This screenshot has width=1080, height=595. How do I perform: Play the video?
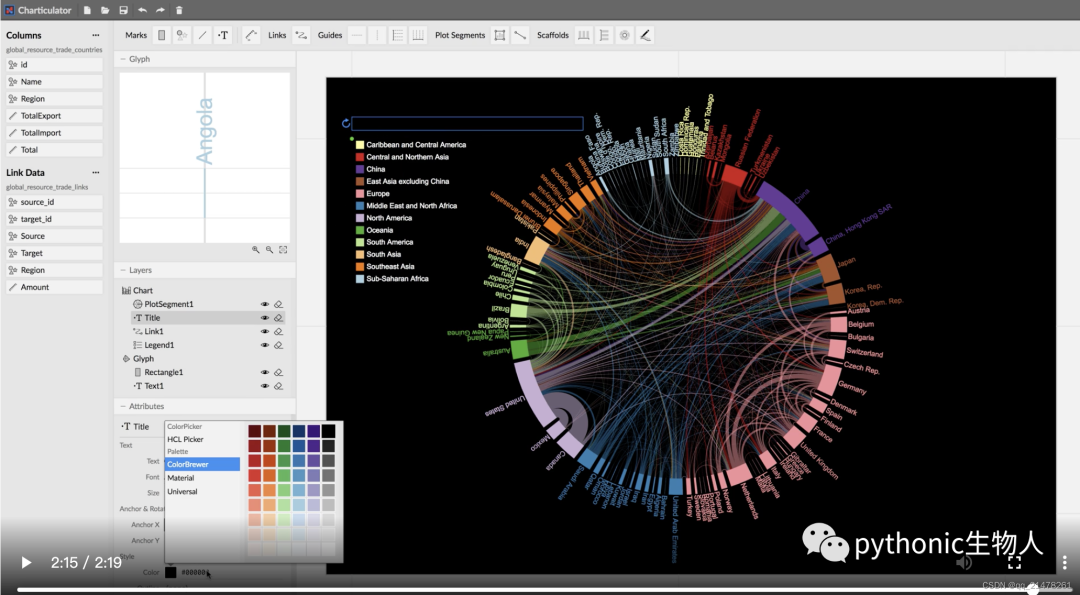[x=26, y=563]
